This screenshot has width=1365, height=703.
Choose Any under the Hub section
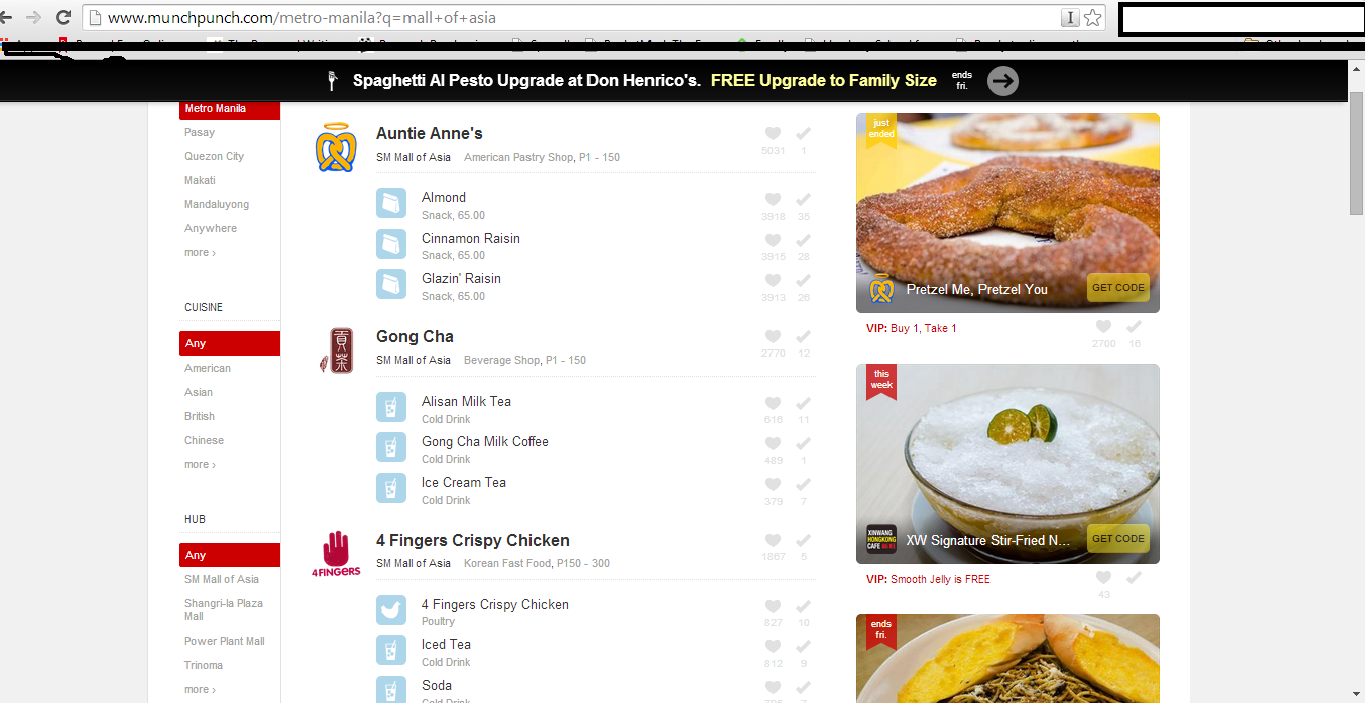pos(229,555)
